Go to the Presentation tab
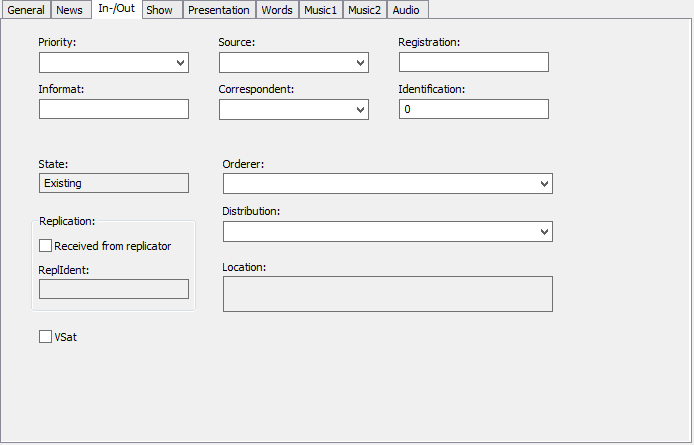The width and height of the screenshot is (694, 445). click(x=219, y=10)
